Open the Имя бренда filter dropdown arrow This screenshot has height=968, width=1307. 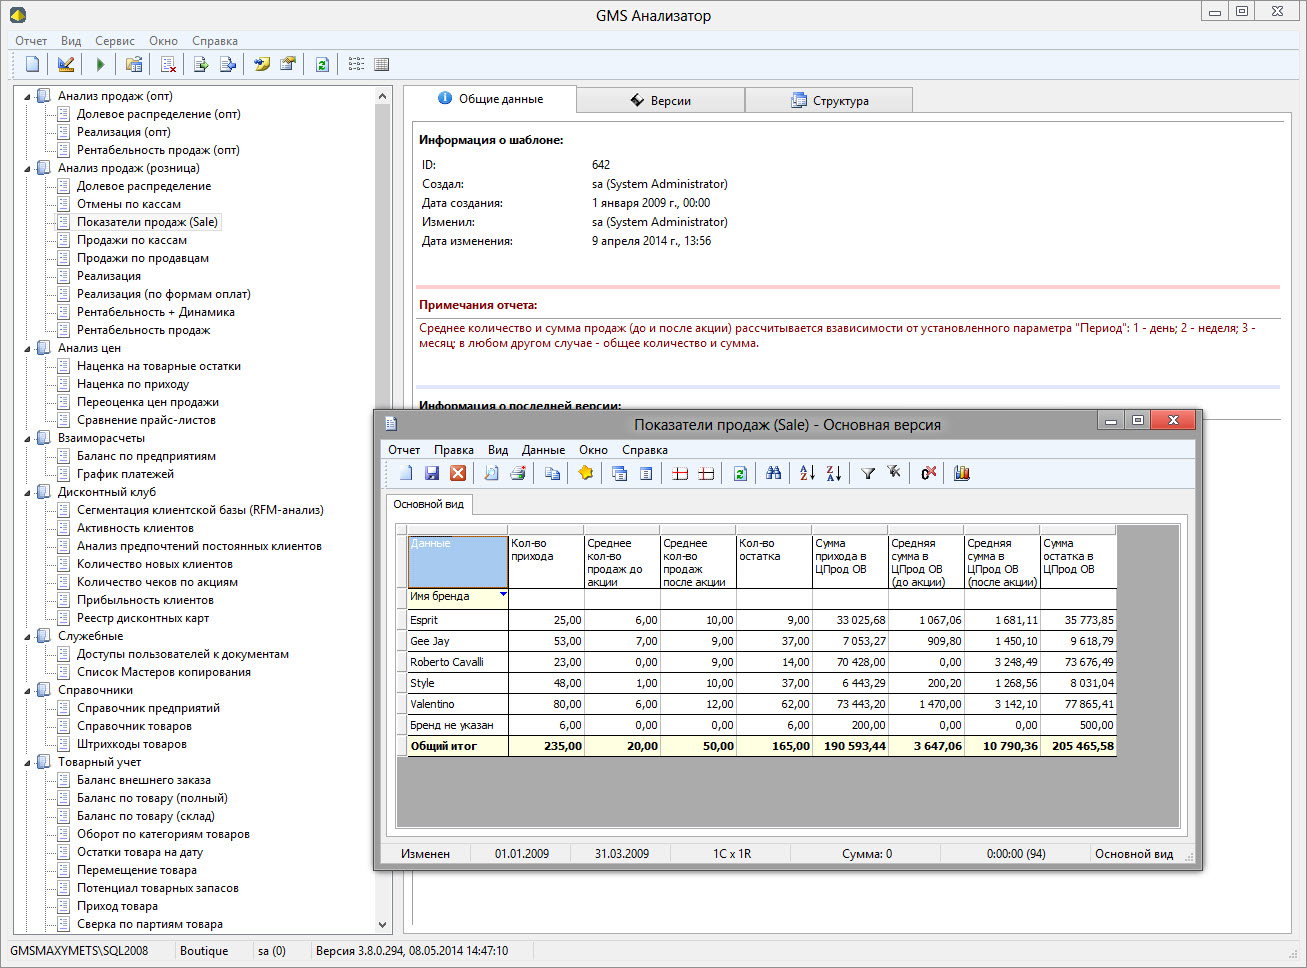[503, 595]
